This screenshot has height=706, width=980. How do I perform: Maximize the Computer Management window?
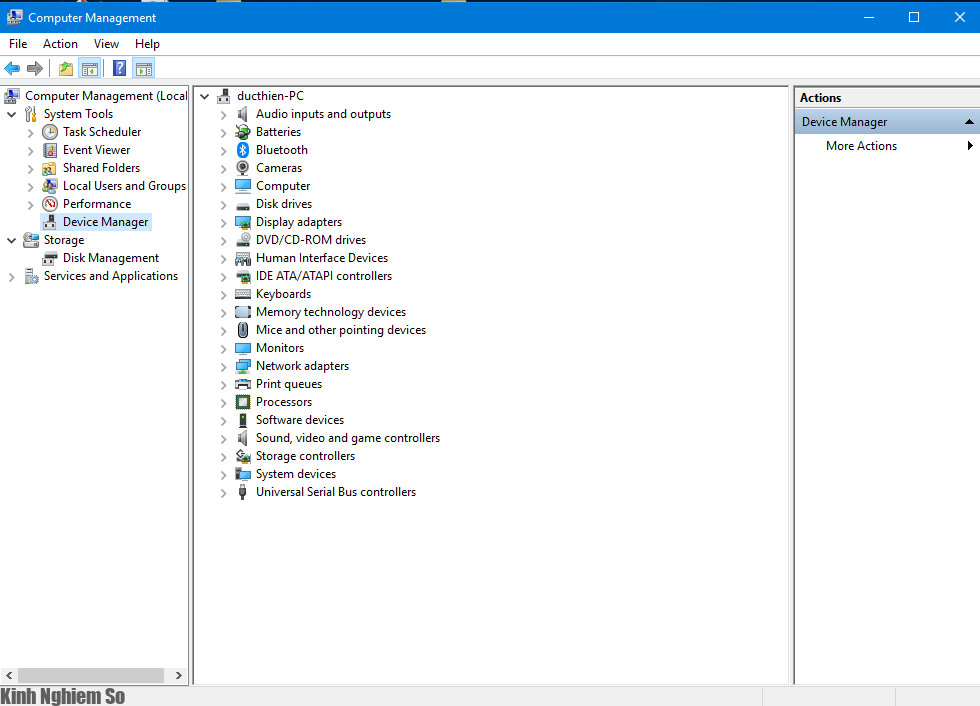pyautogui.click(x=914, y=17)
